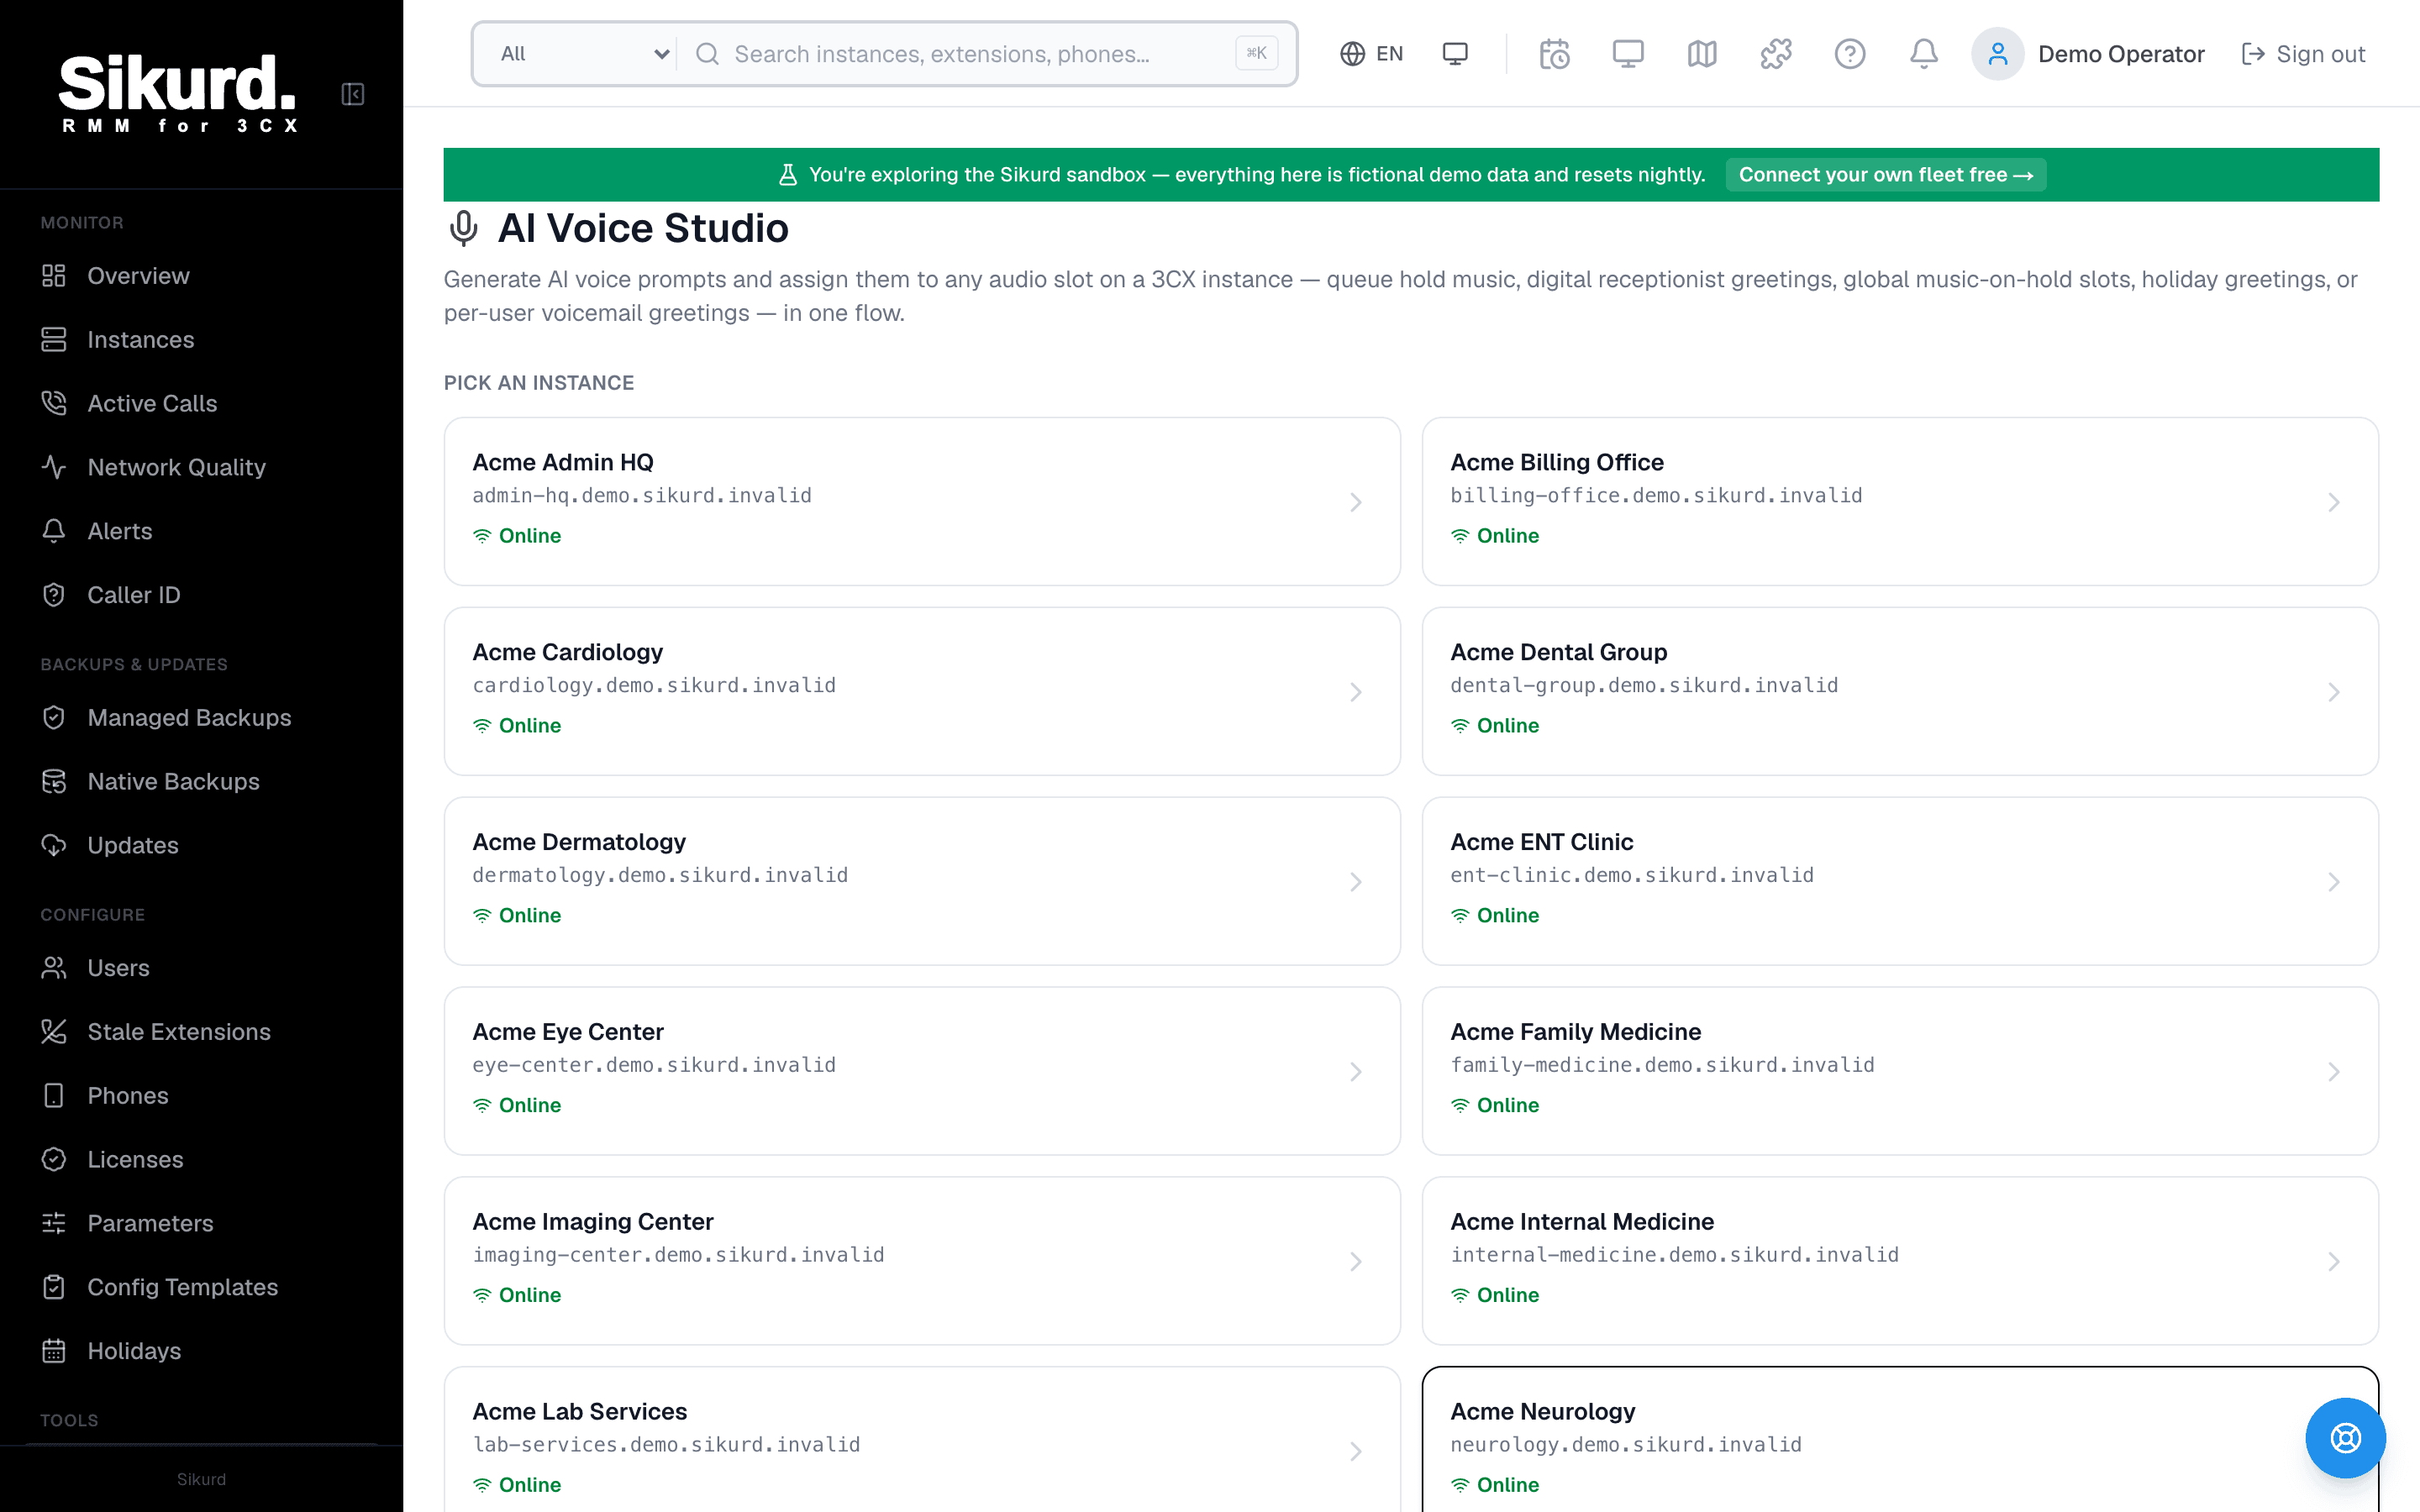The image size is (2420, 1512).
Task: Click the Phones device icon
Action: point(54,1096)
